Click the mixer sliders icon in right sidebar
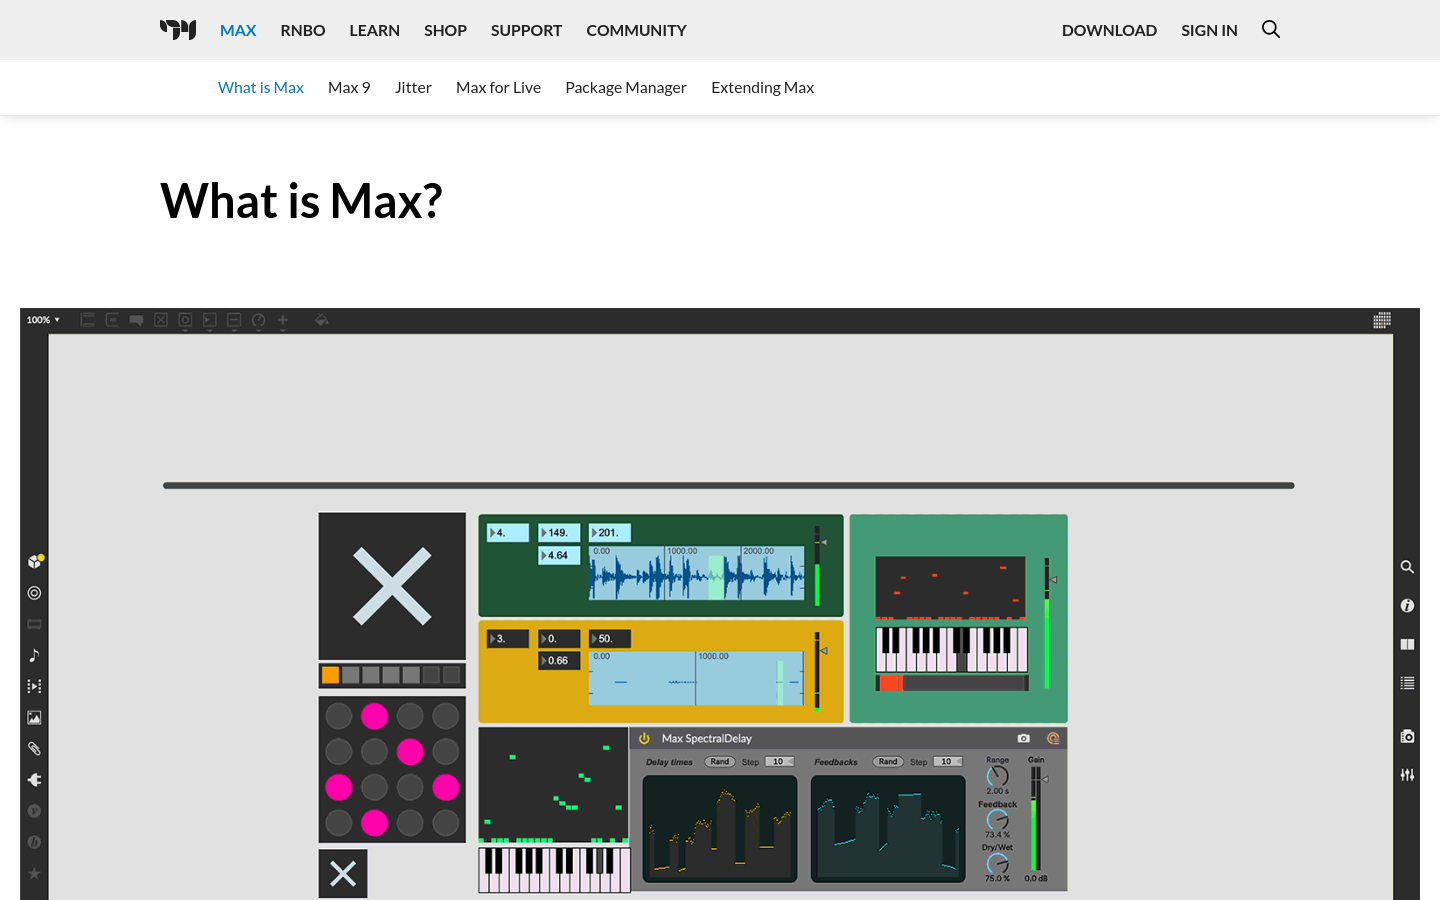Image resolution: width=1440 pixels, height=900 pixels. 1407,775
